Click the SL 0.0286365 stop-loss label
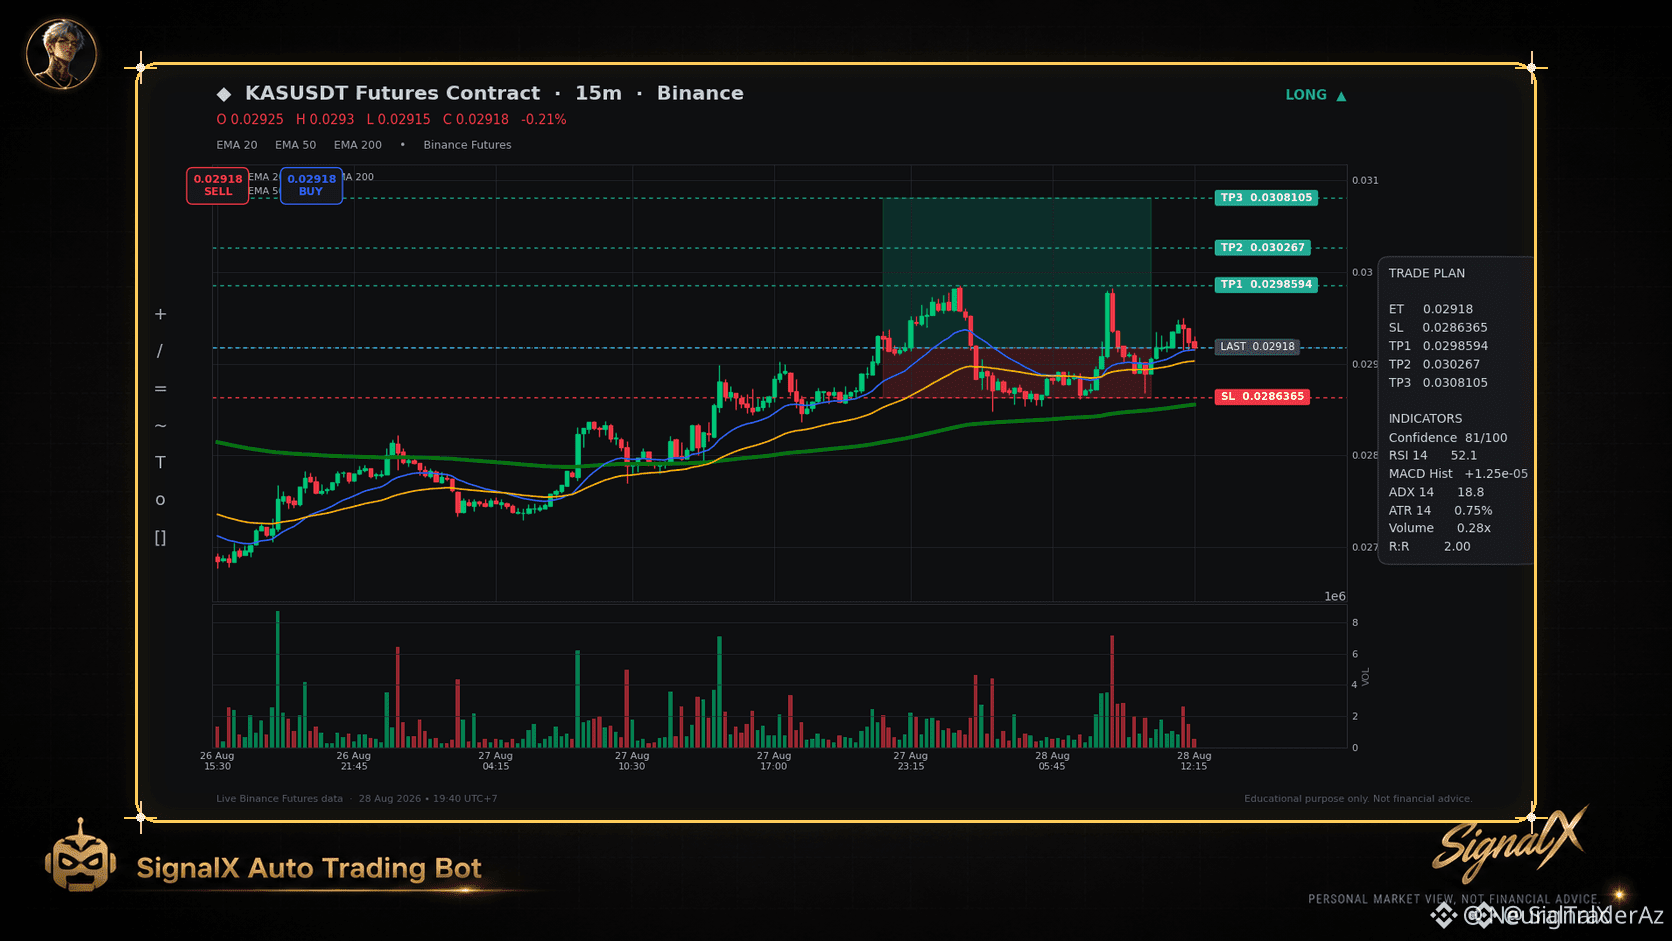This screenshot has height=941, width=1672. (x=1262, y=397)
